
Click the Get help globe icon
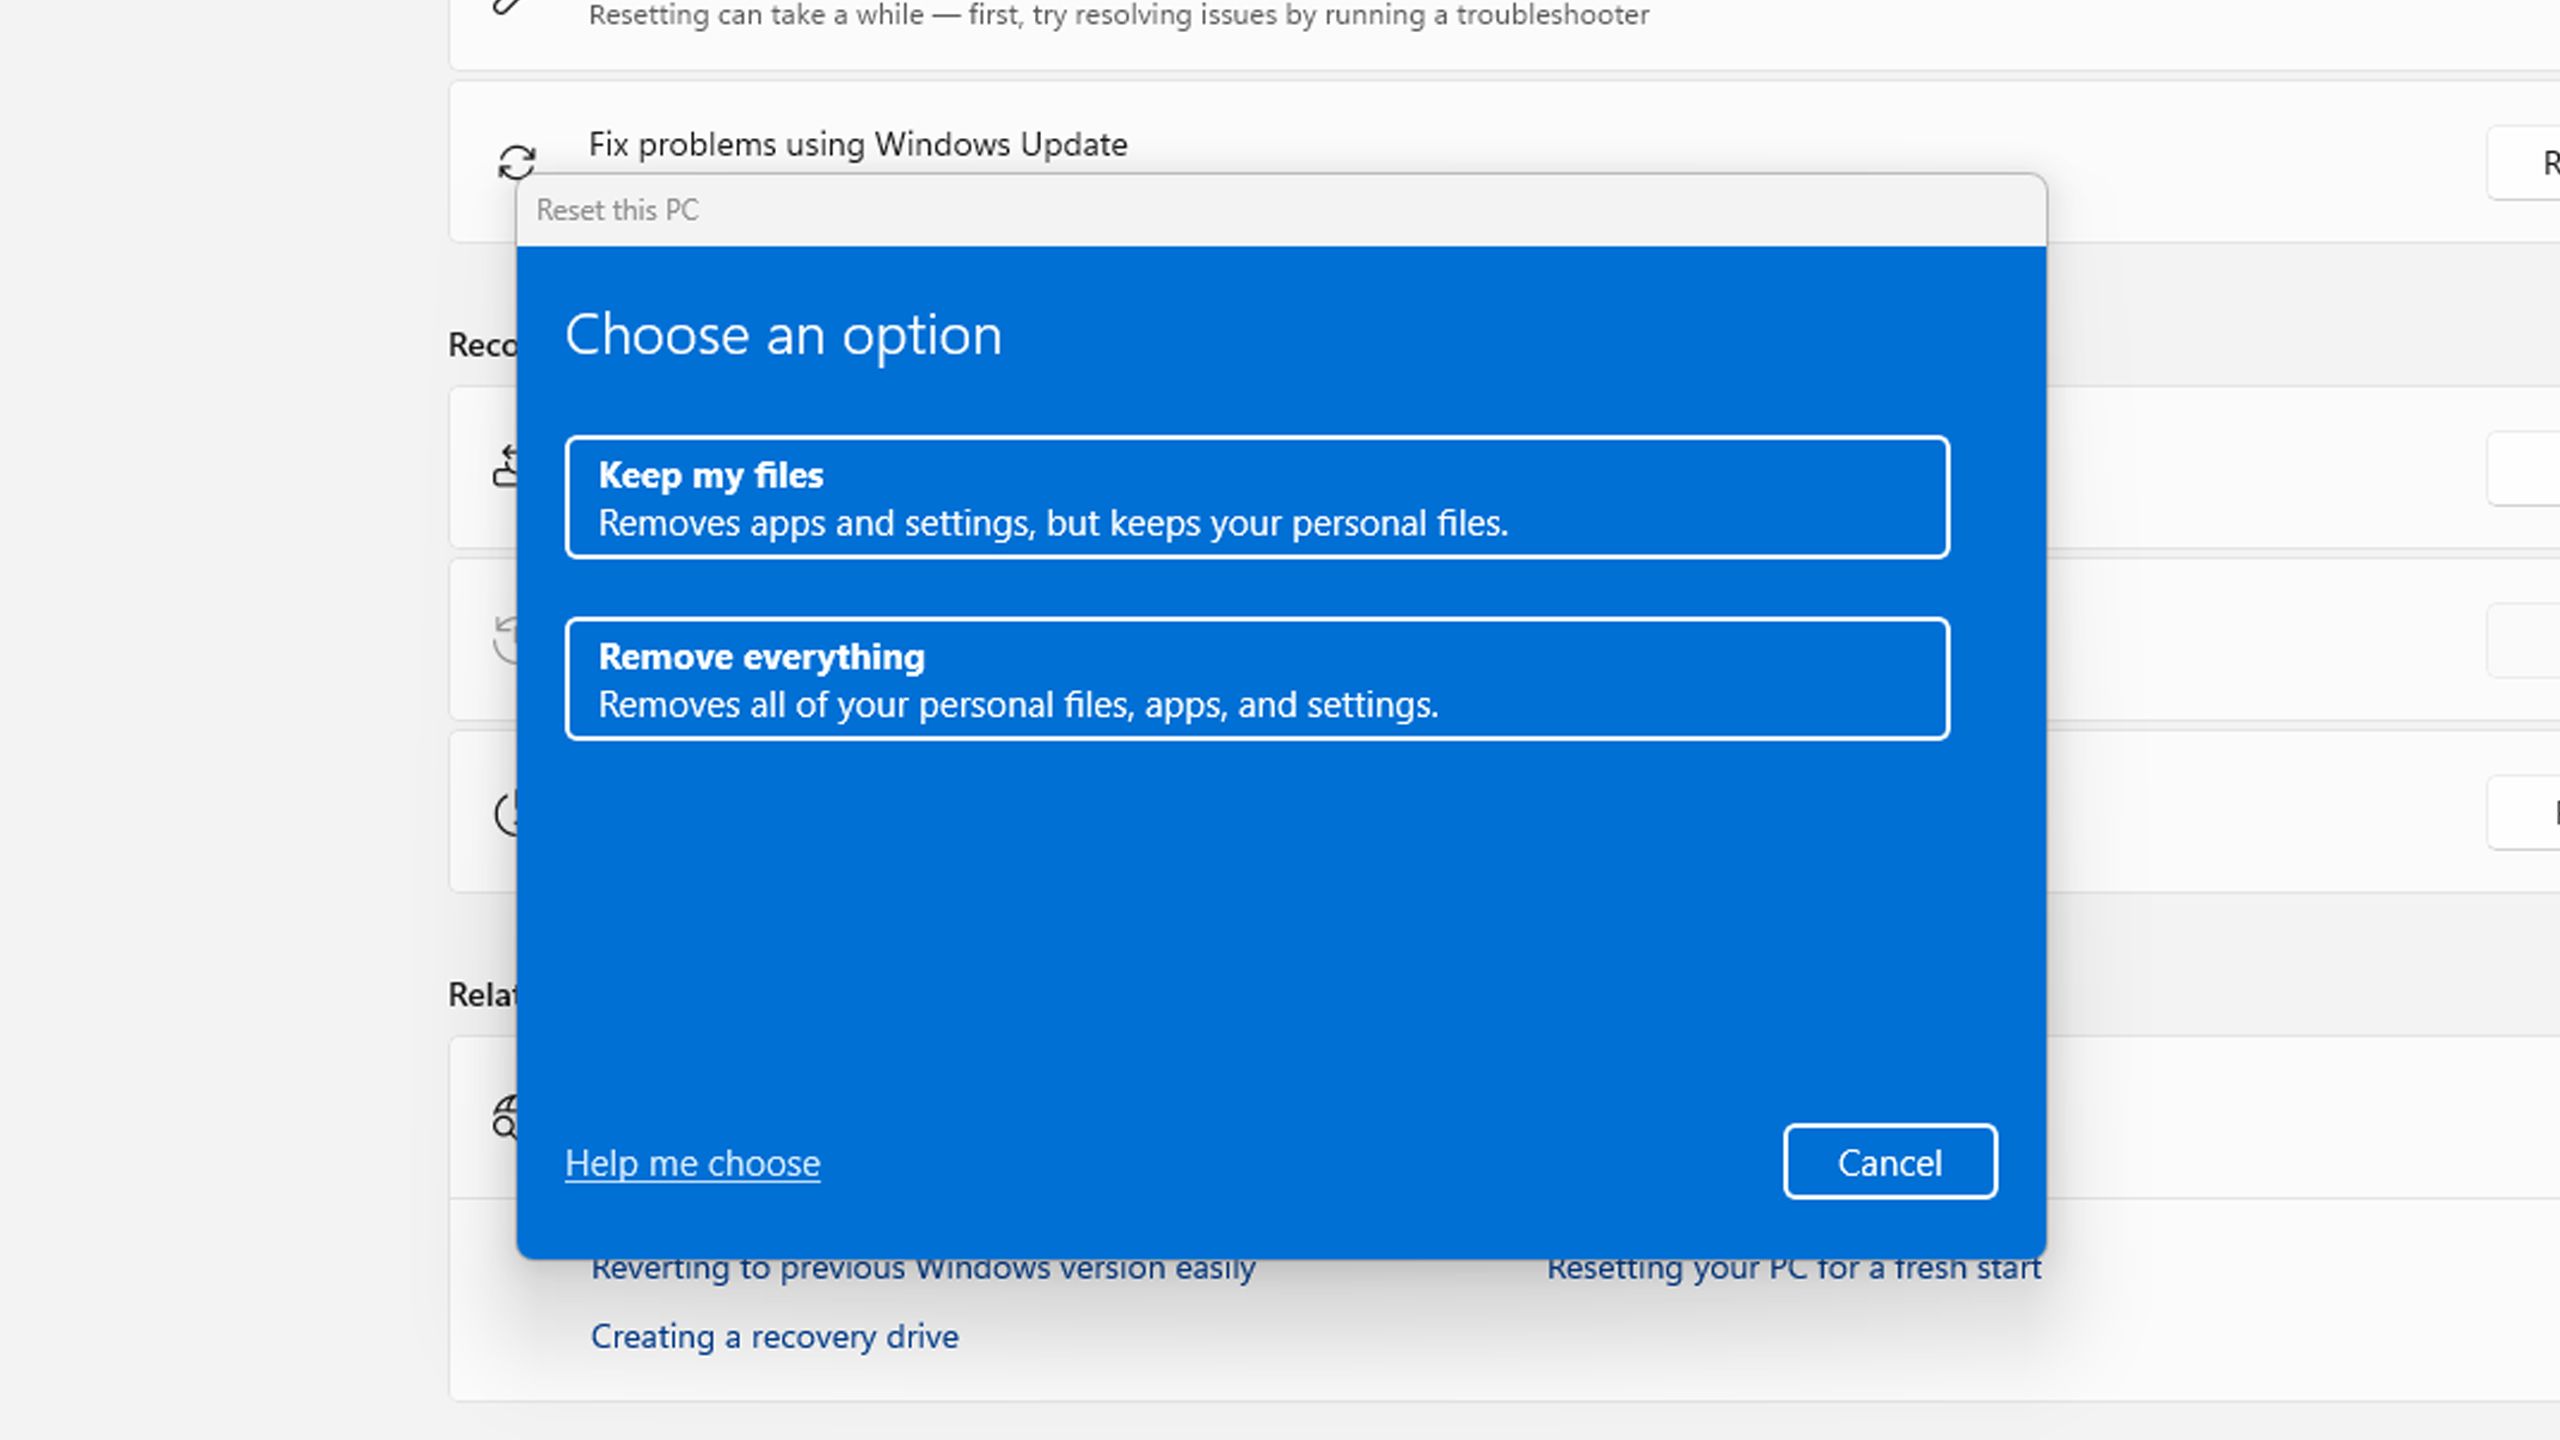(x=507, y=1116)
